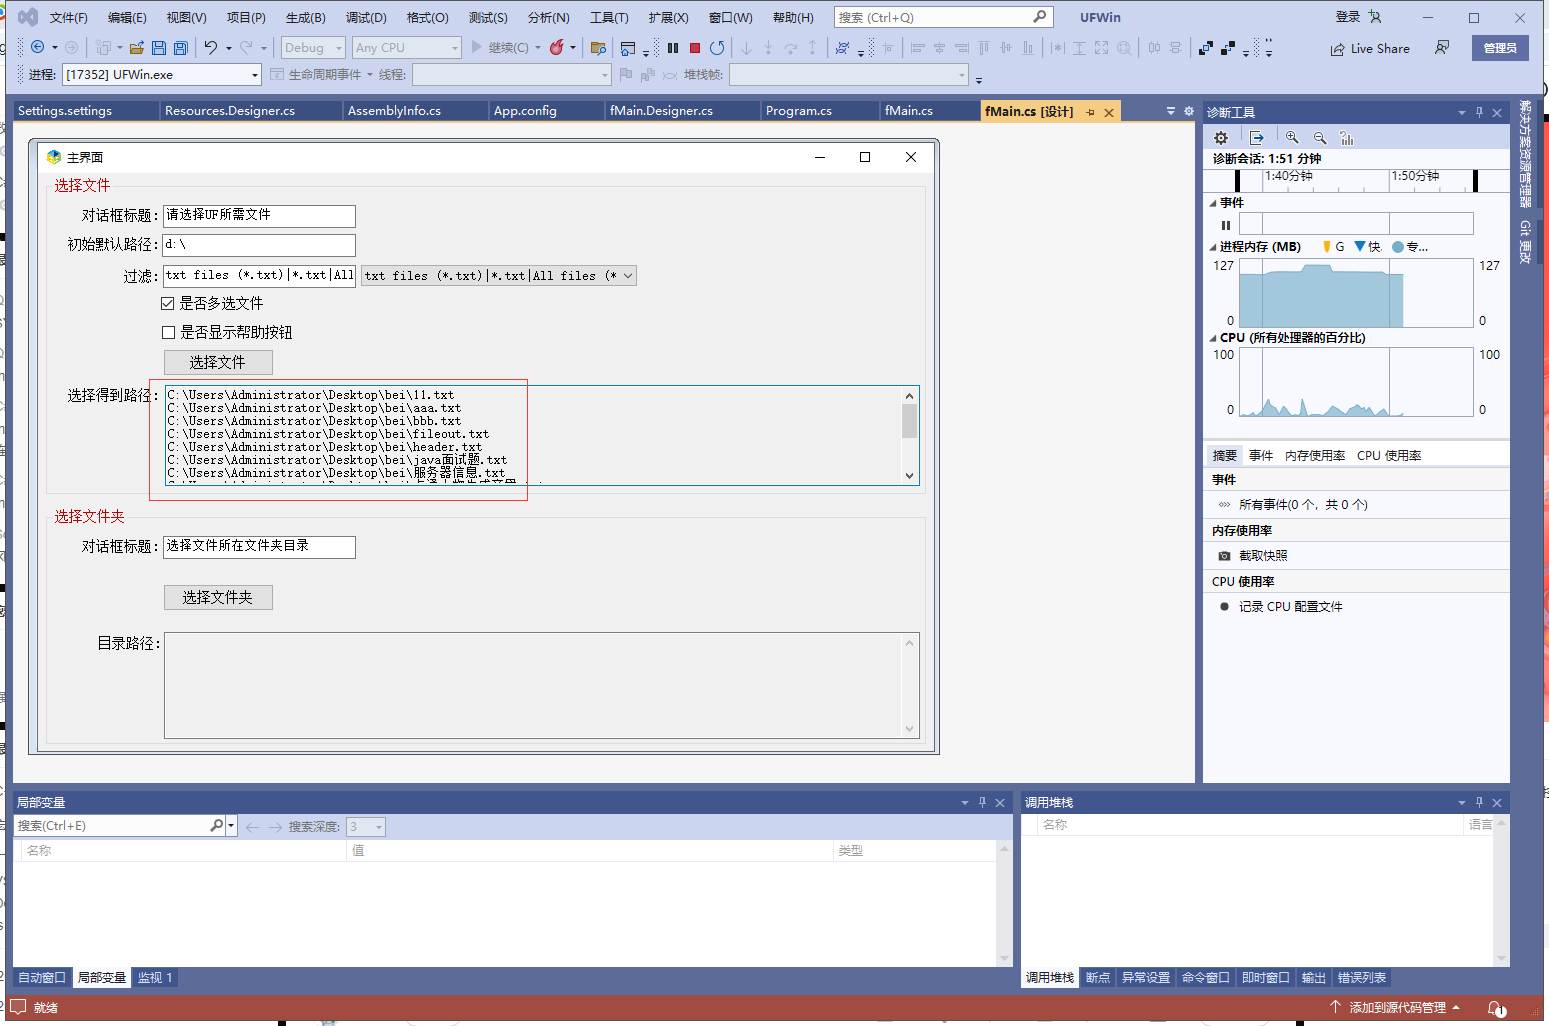Click the diagnostic tools export arrow icon
This screenshot has width=1549, height=1026.
(1257, 138)
